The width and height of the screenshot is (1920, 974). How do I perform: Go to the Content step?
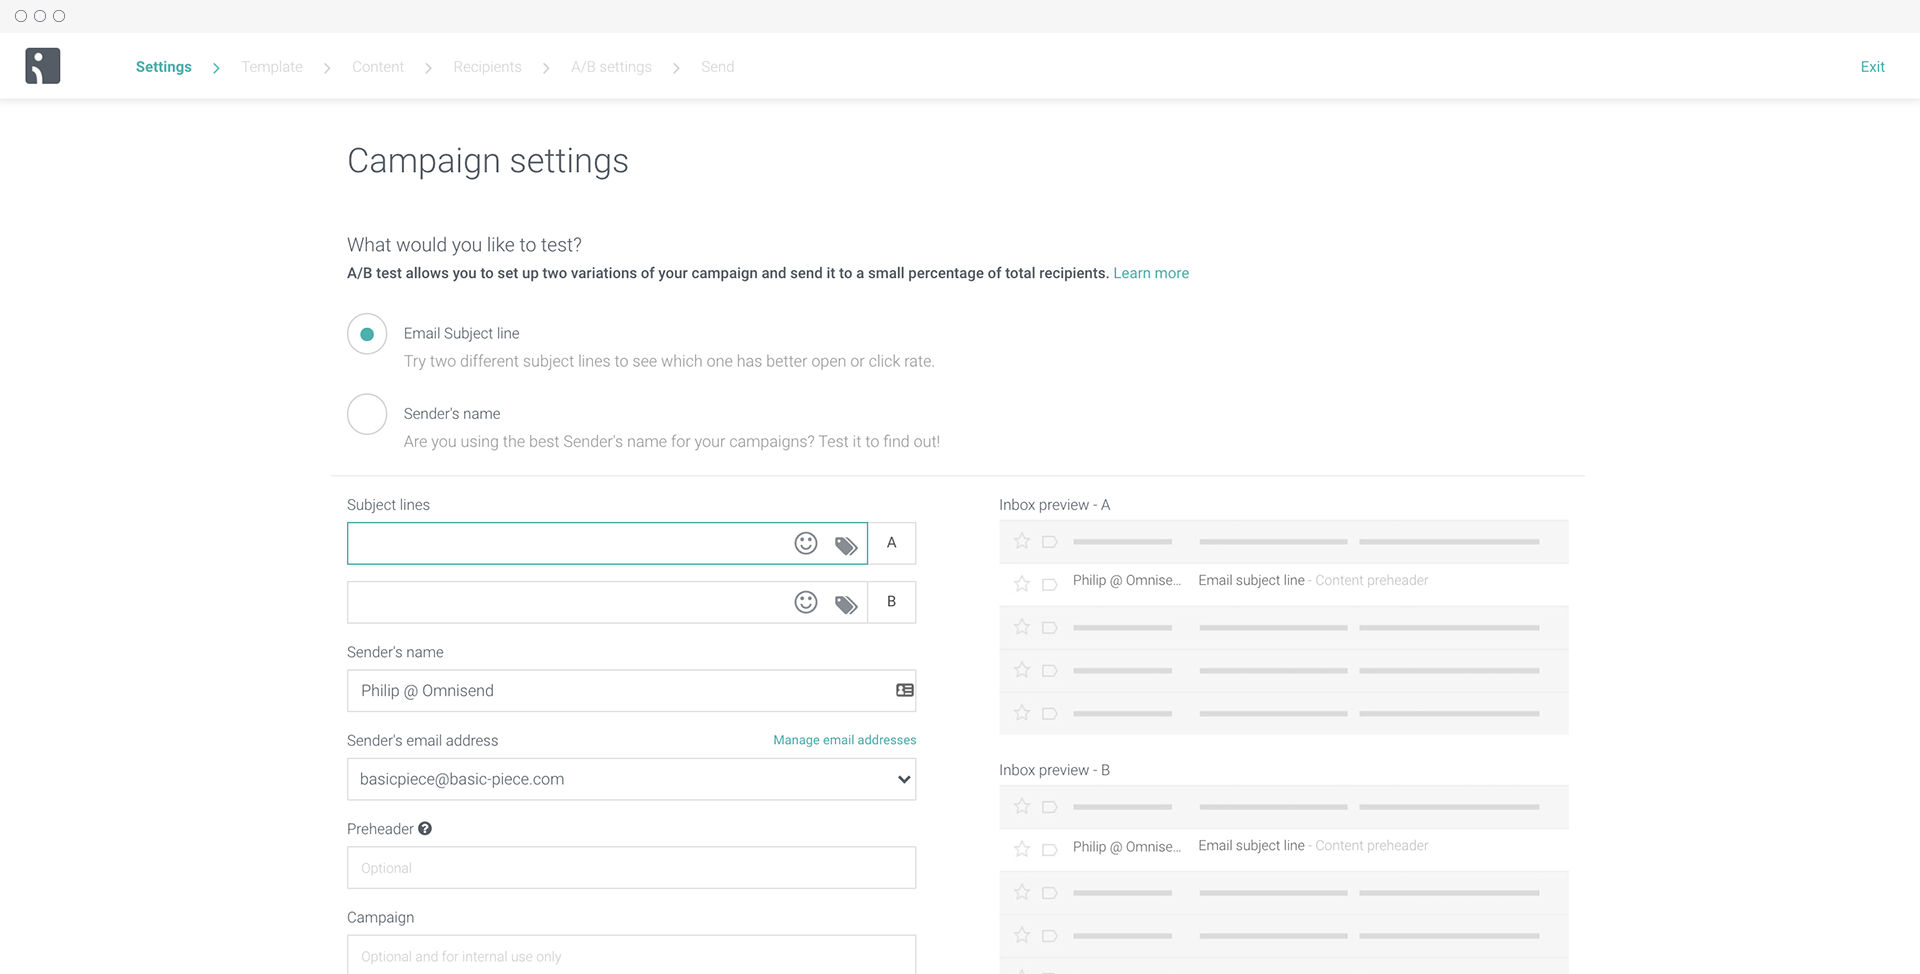[378, 67]
